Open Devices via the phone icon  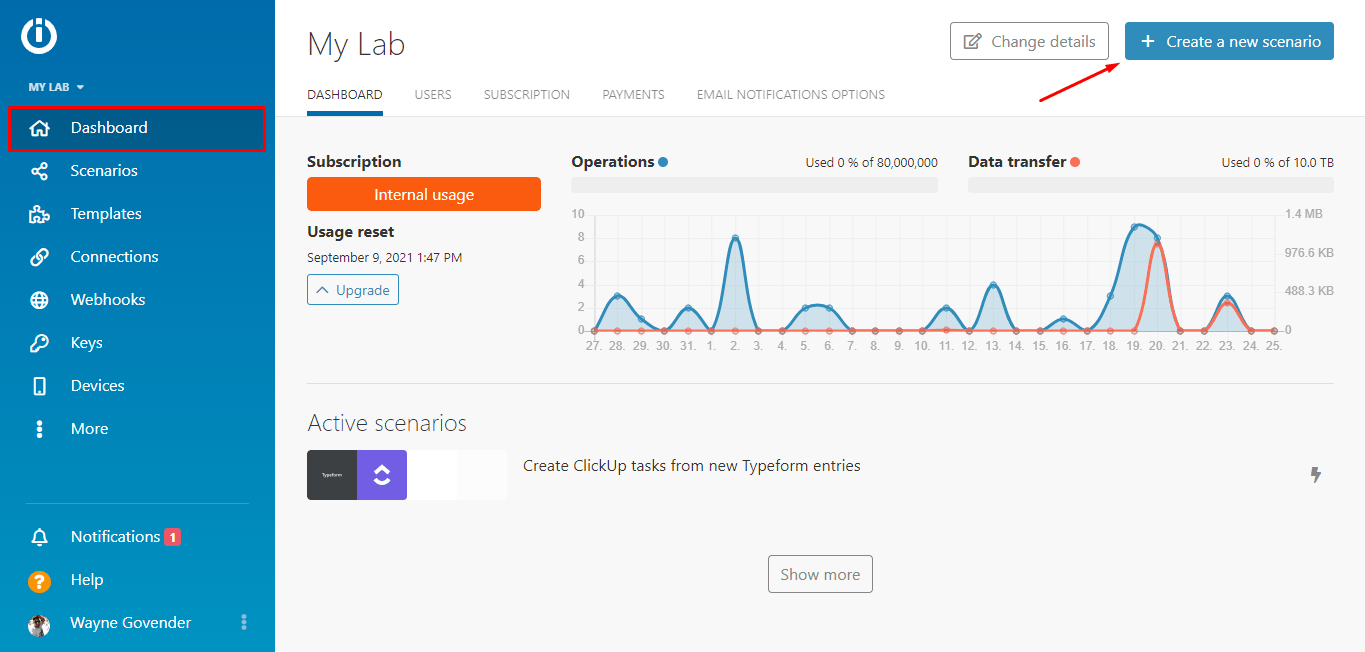40,386
